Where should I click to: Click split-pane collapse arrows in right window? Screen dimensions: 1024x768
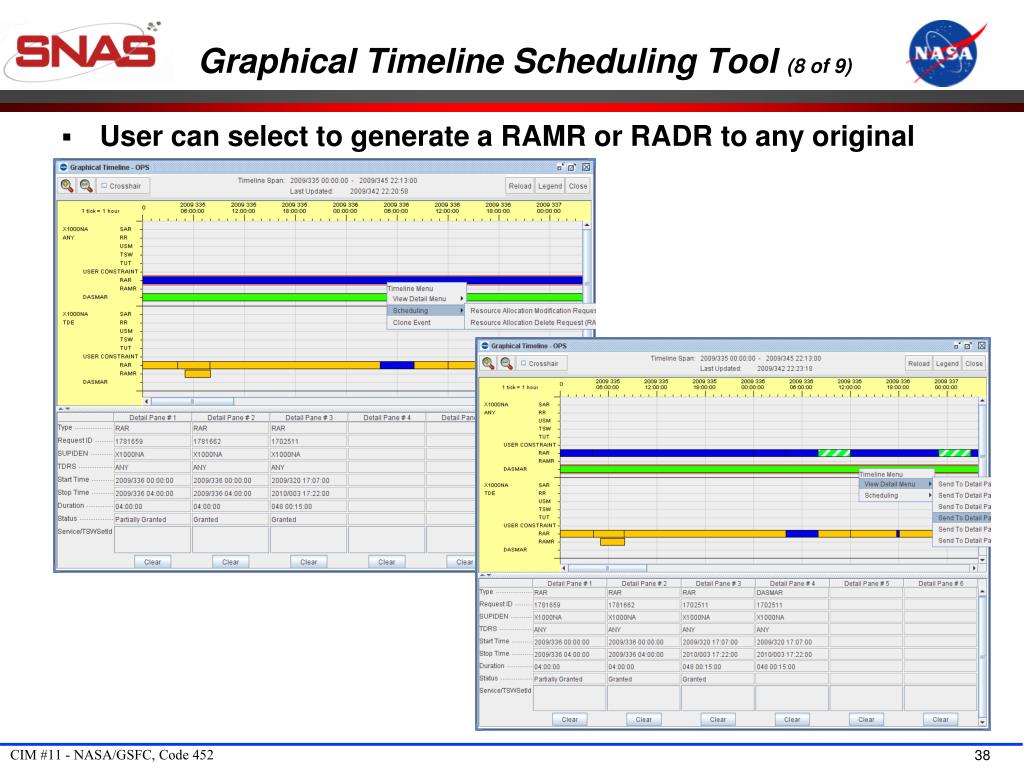(486, 575)
